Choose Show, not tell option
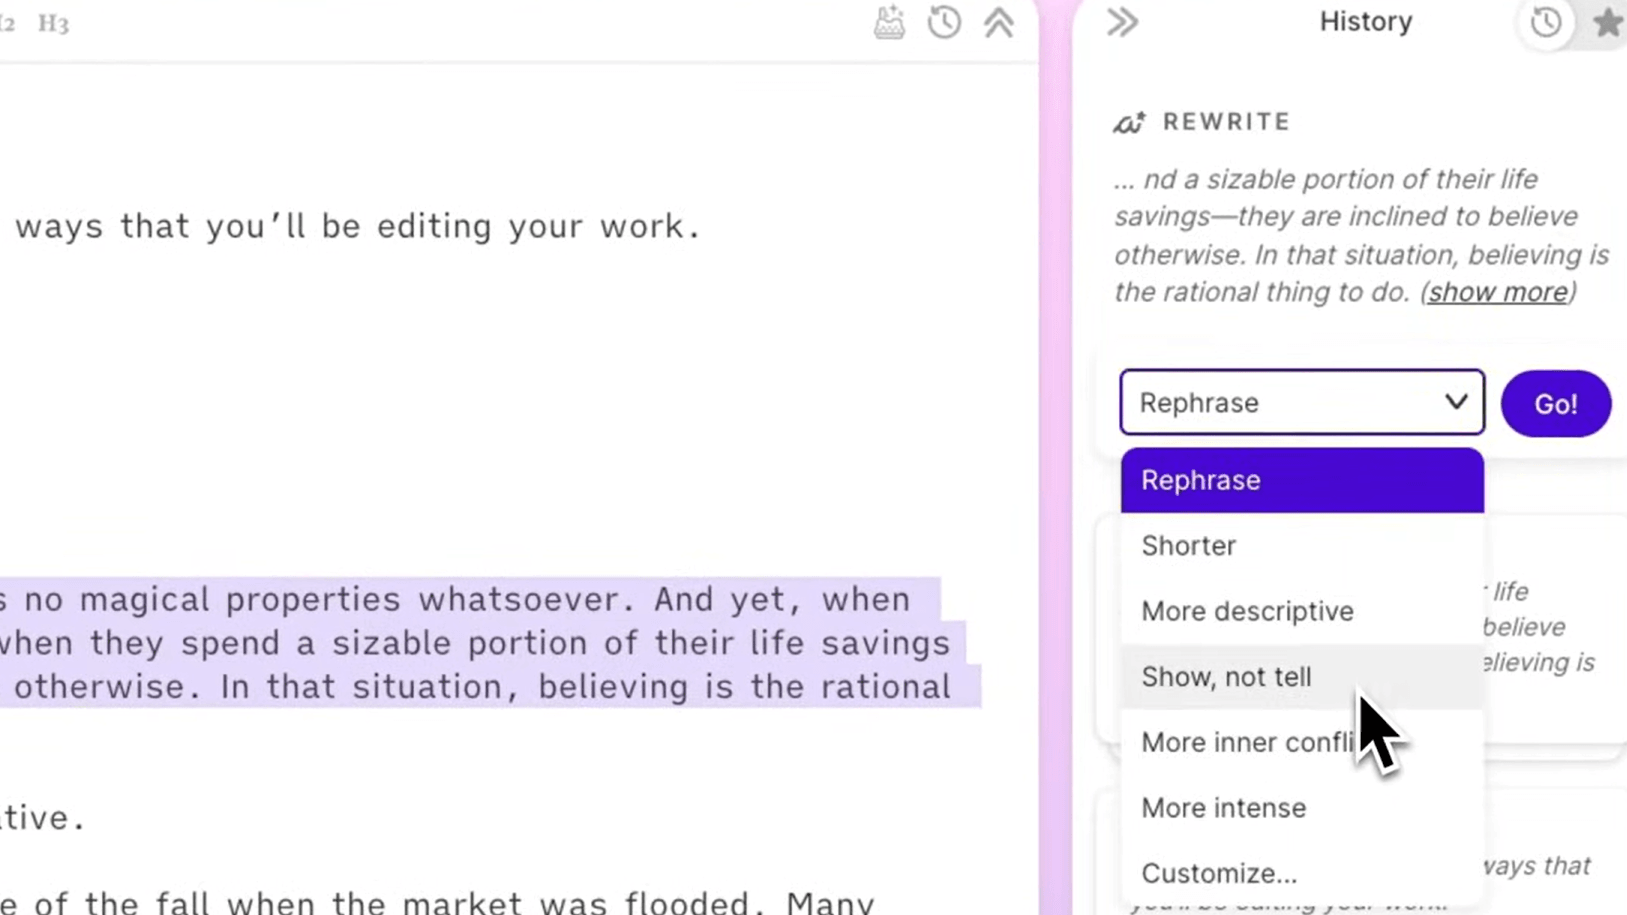 [1302, 677]
